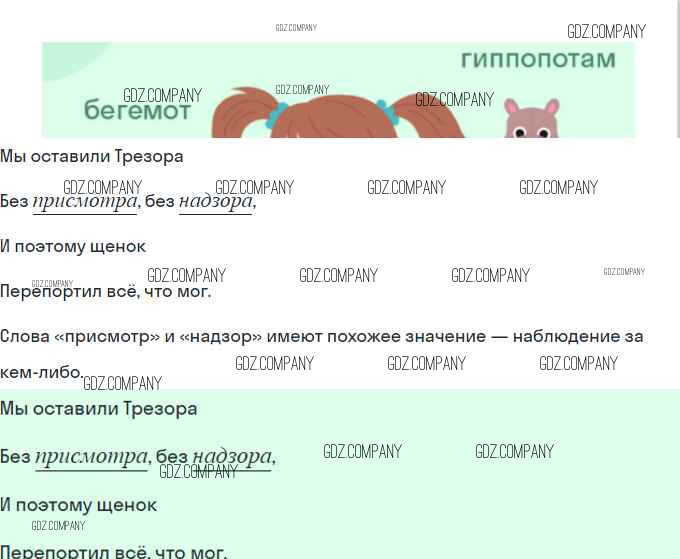Click the girl's blue hair tie on the left
The width and height of the screenshot is (680, 559).
pyautogui.click(x=276, y=116)
